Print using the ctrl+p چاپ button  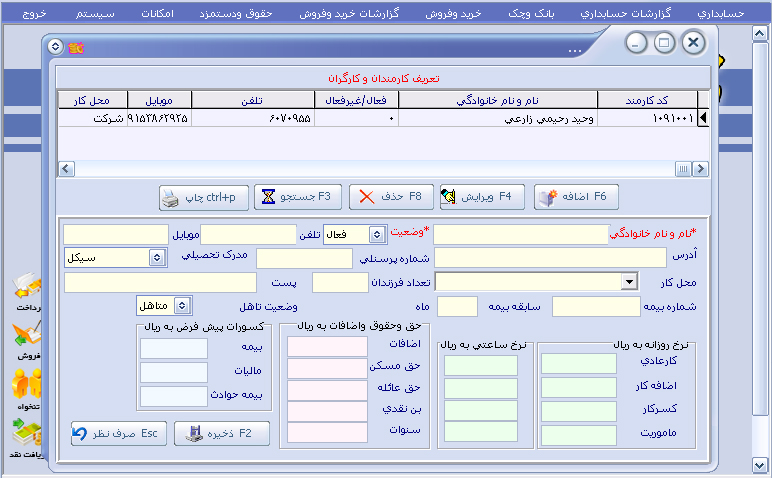[x=204, y=197]
